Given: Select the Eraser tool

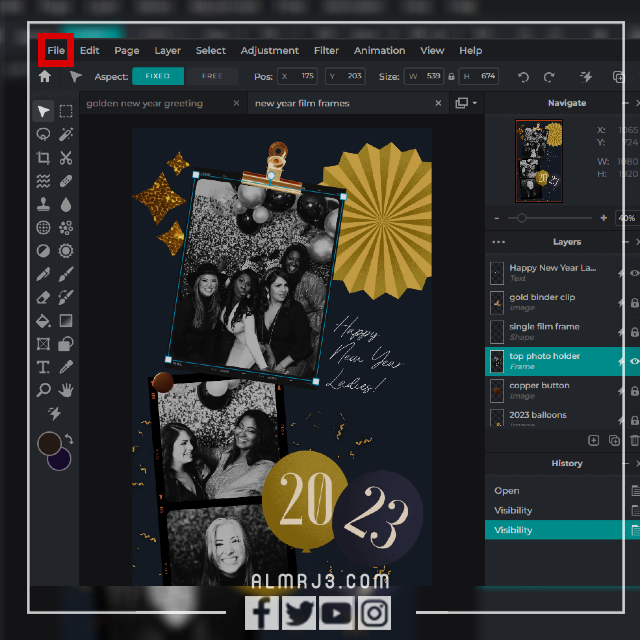Looking at the screenshot, I should click(x=43, y=297).
